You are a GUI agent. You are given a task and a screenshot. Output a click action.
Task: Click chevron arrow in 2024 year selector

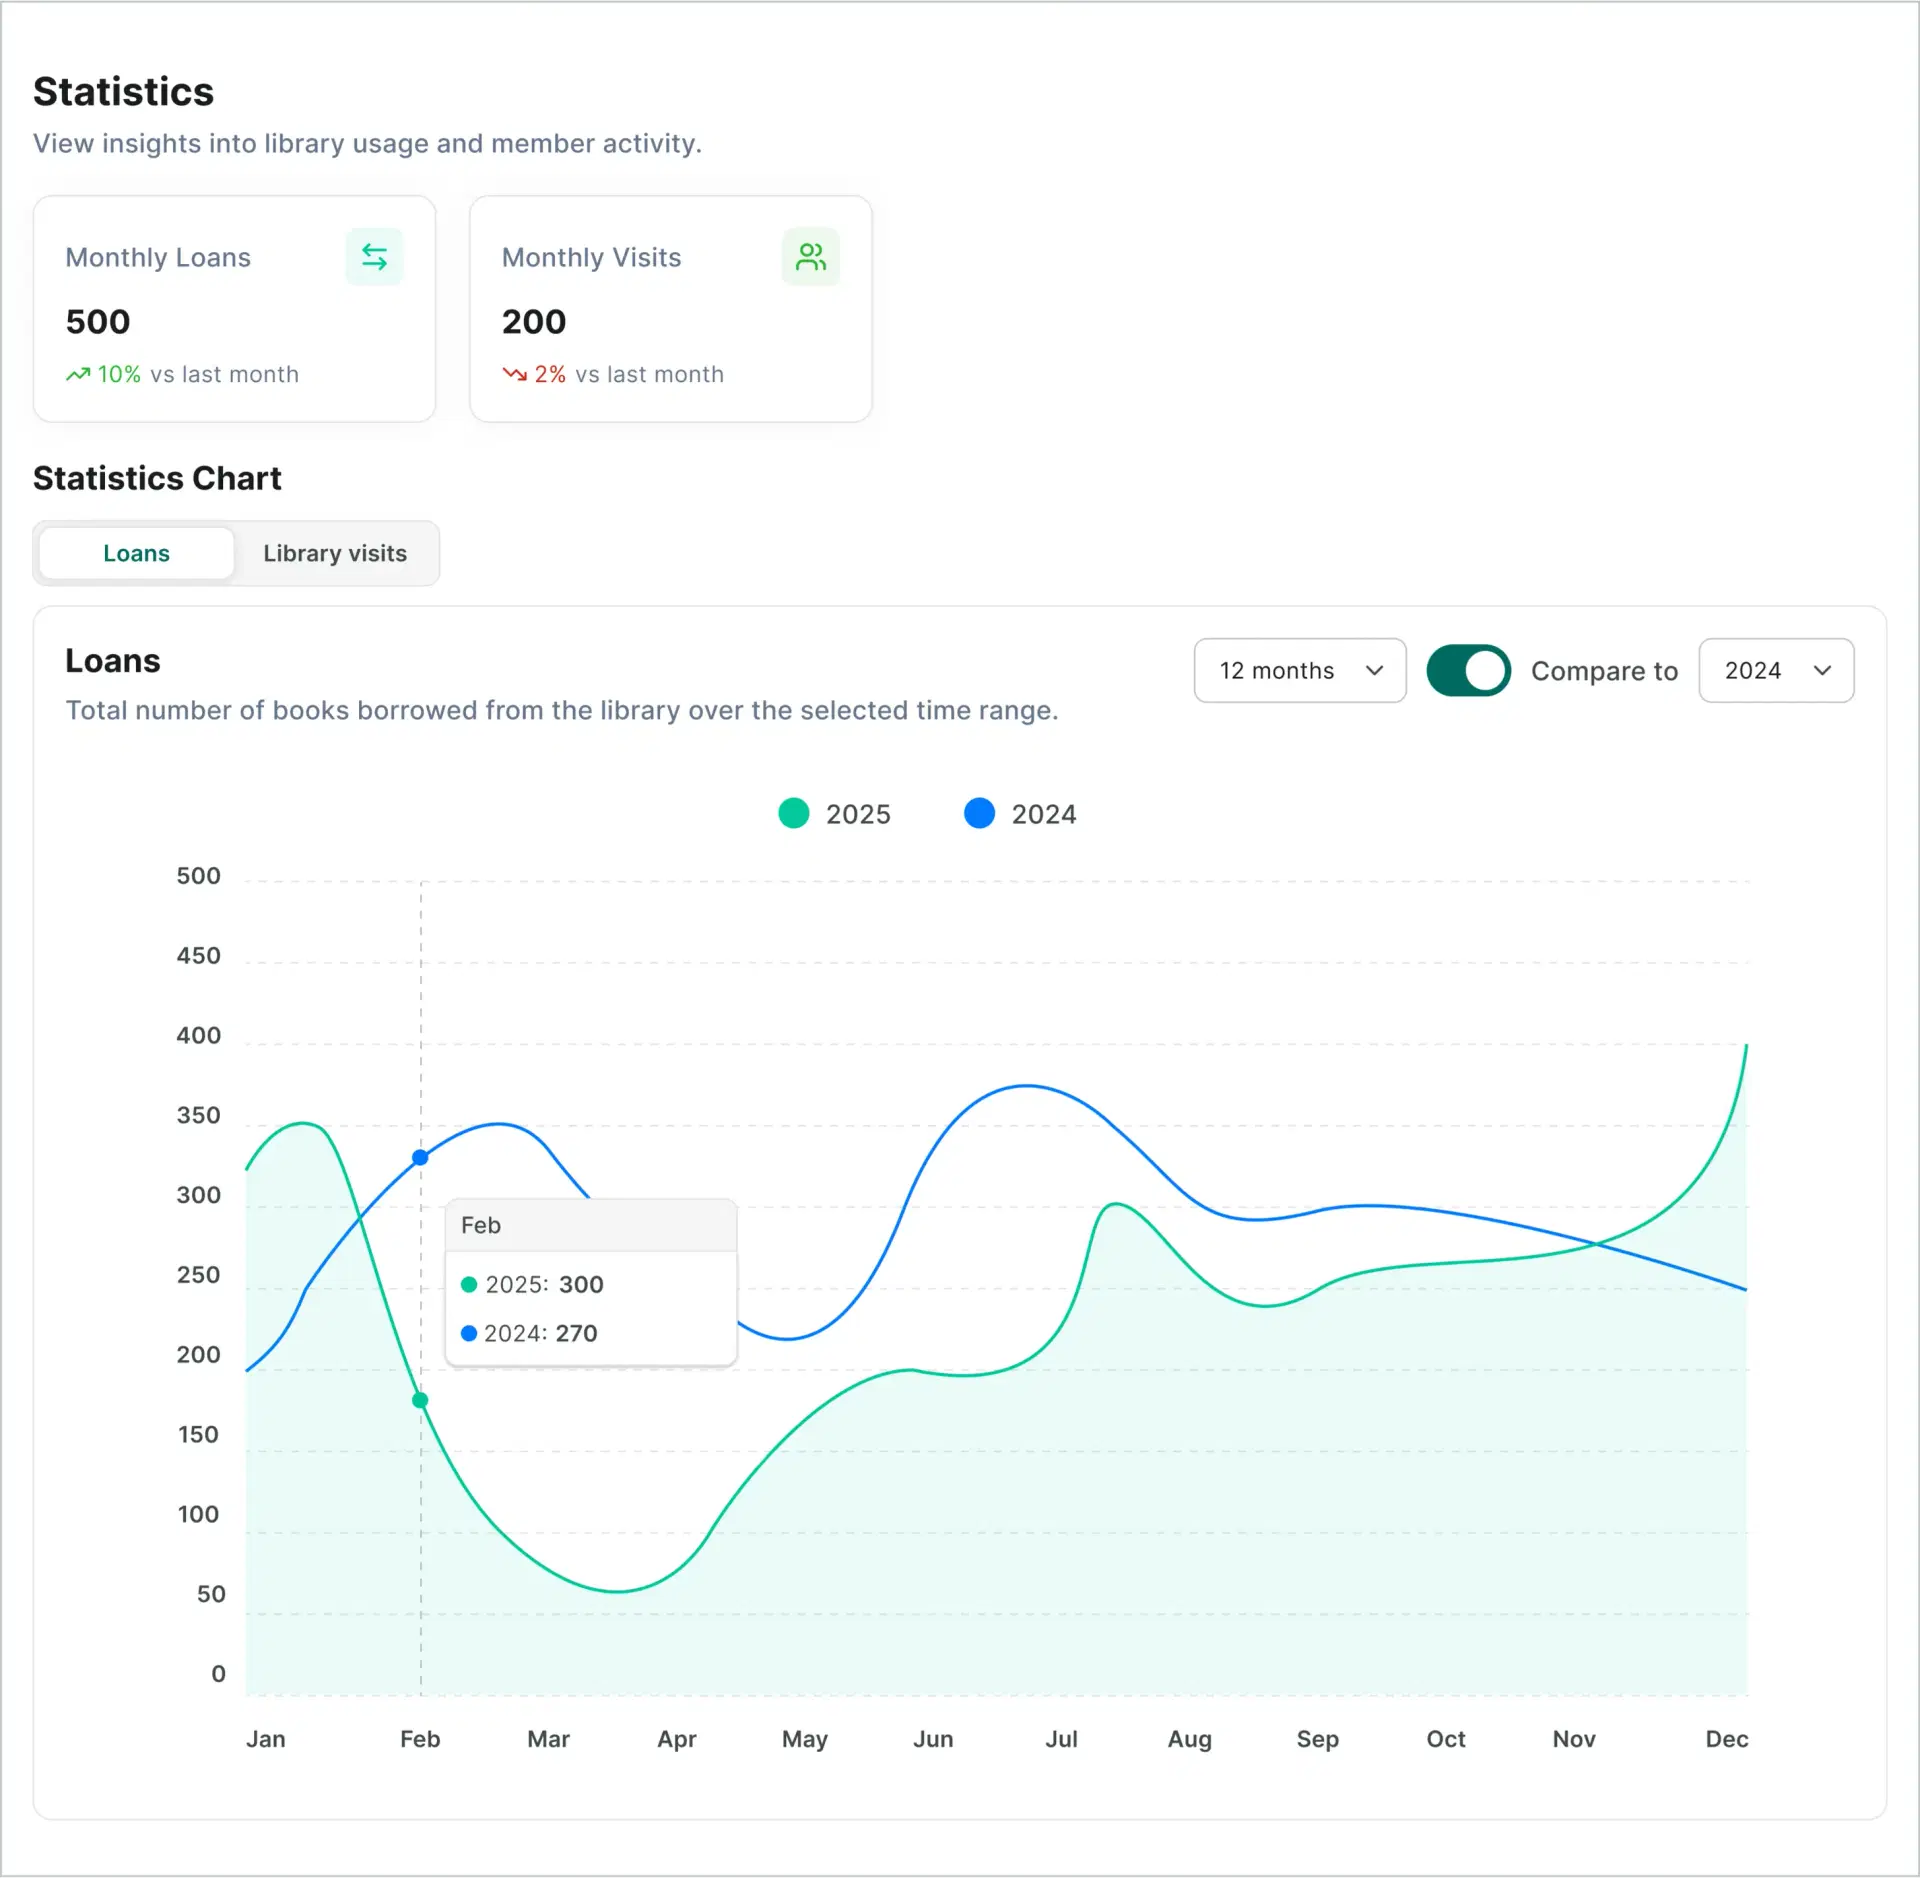(1822, 671)
